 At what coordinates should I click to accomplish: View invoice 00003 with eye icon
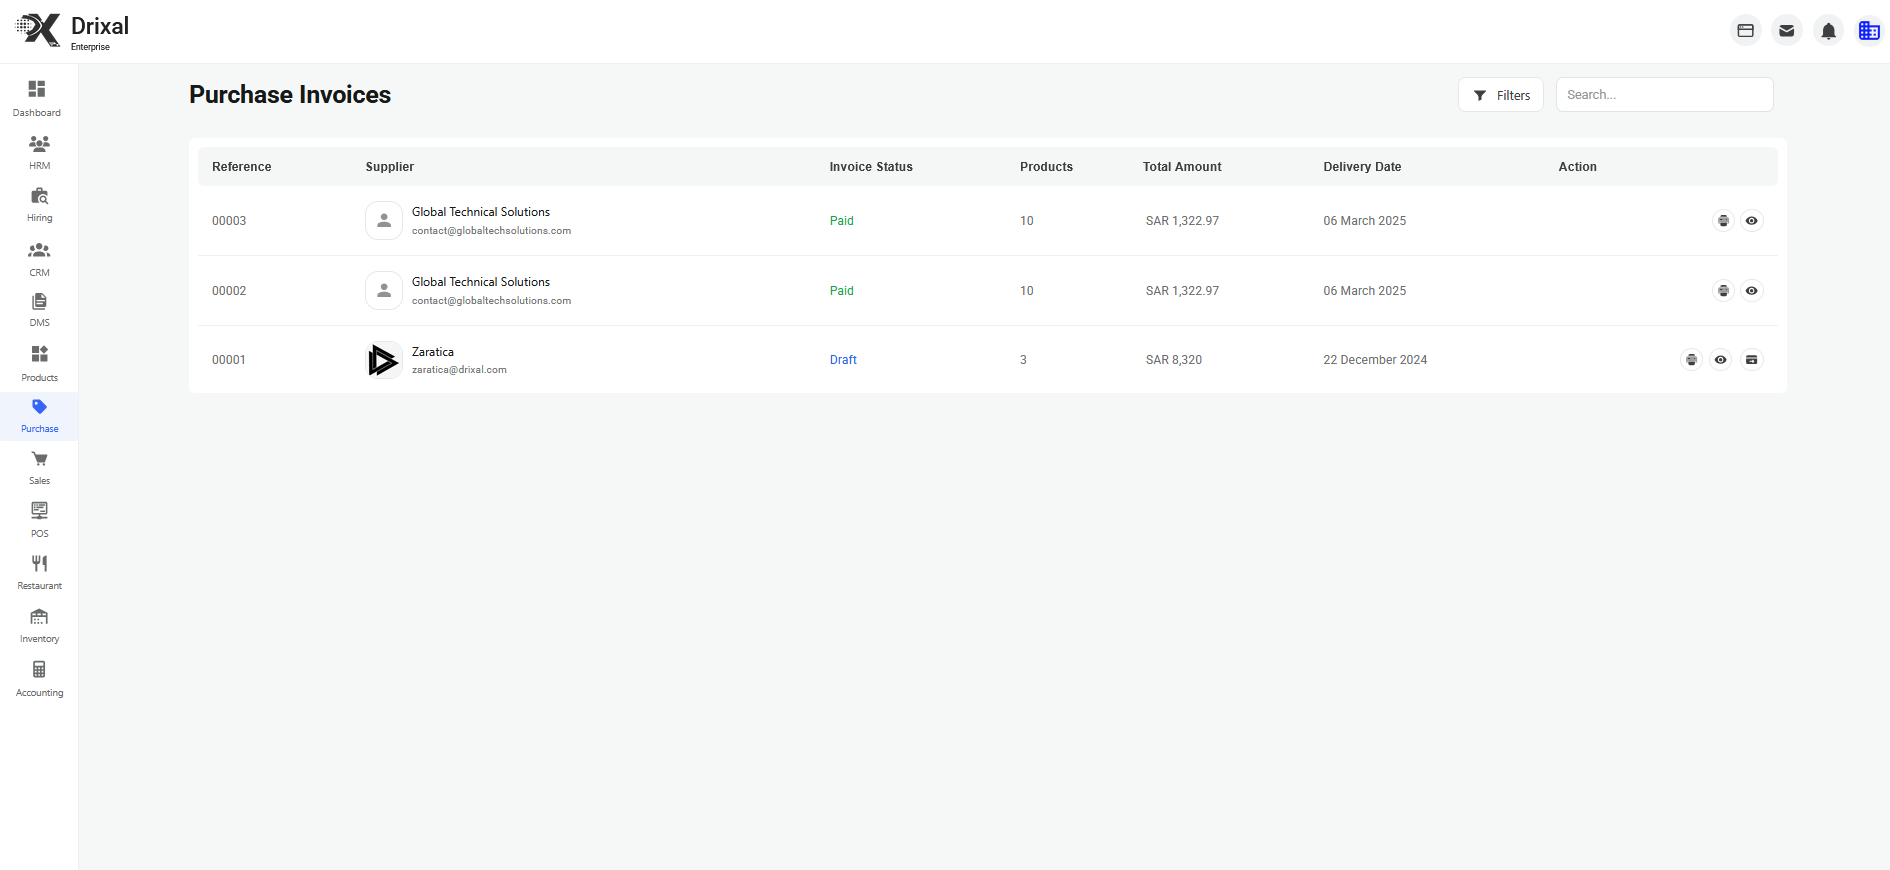pos(1751,221)
